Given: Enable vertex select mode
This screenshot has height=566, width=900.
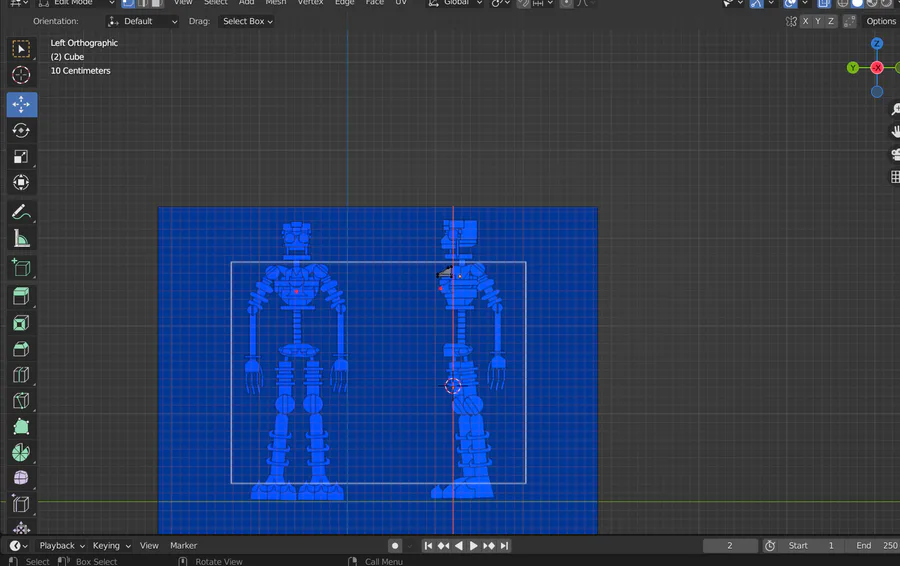Looking at the screenshot, I should coord(128,3).
